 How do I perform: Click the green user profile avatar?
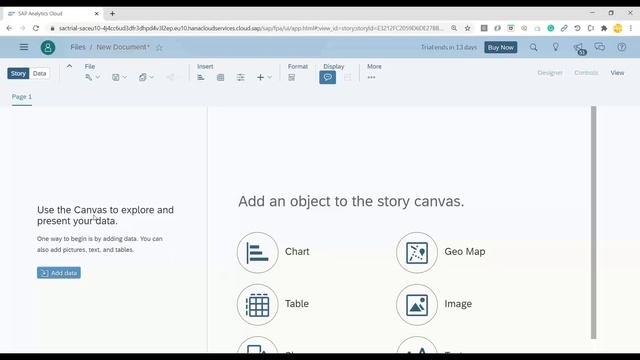[48, 48]
